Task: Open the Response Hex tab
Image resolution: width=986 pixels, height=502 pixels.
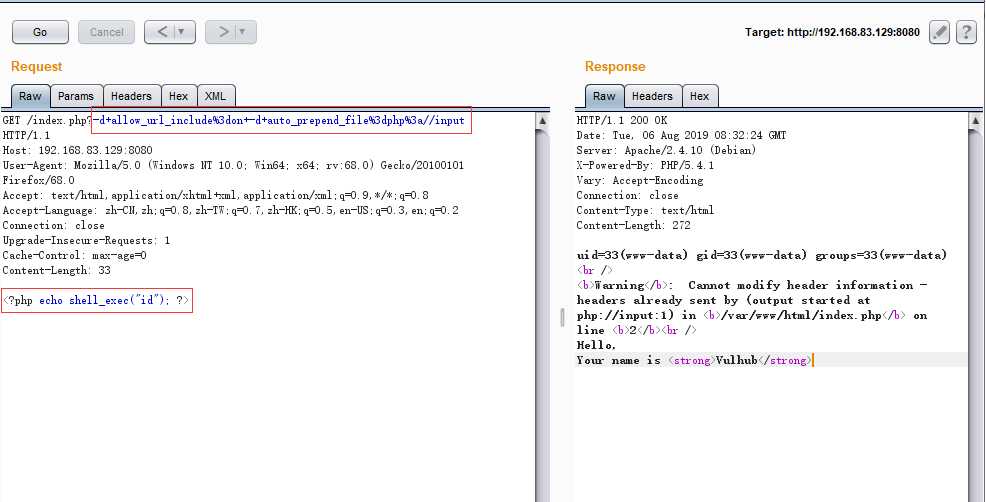Action: click(x=699, y=96)
